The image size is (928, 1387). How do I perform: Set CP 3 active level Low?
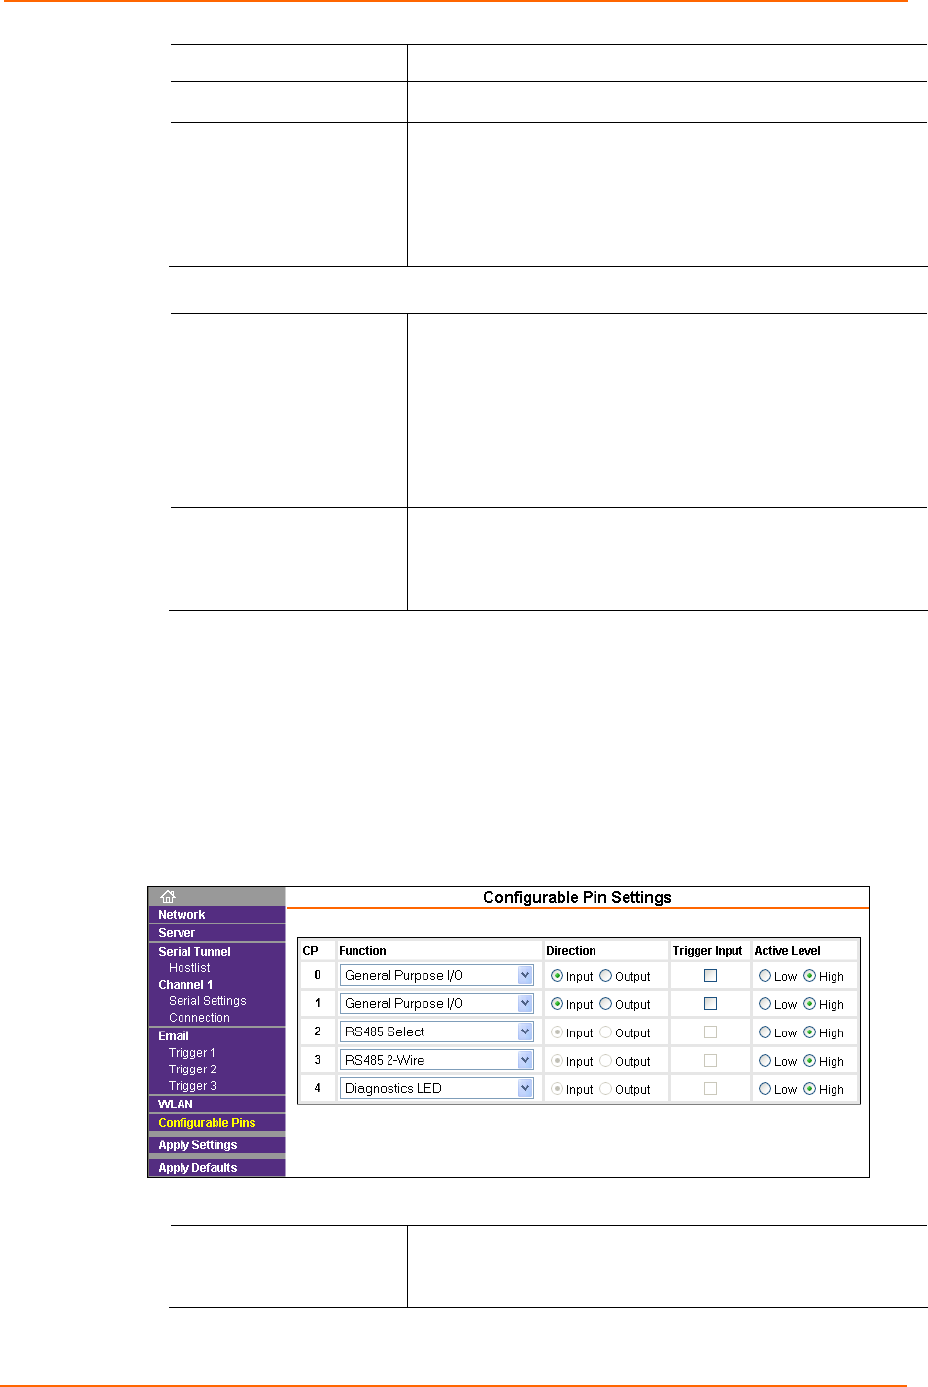[765, 1061]
